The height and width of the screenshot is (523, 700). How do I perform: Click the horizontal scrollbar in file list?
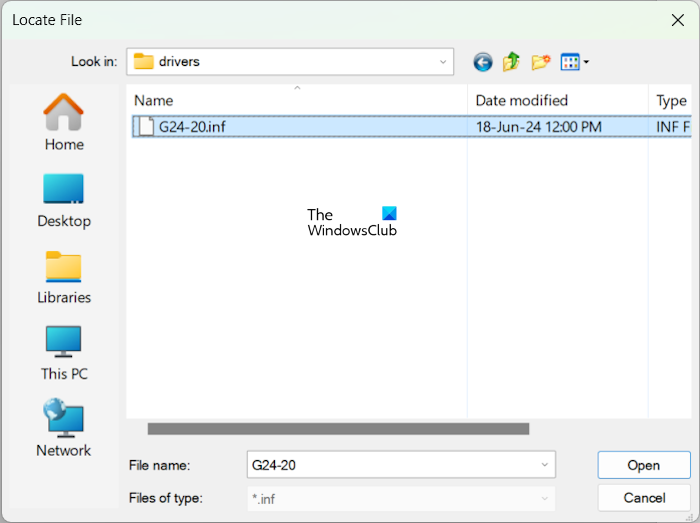338,429
